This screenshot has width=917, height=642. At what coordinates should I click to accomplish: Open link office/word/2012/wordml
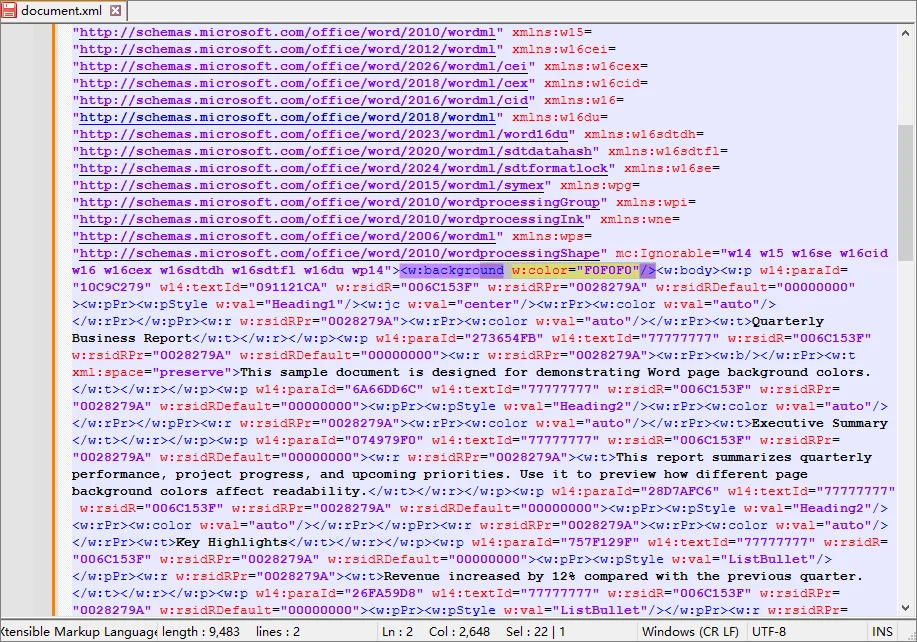pyautogui.click(x=287, y=49)
